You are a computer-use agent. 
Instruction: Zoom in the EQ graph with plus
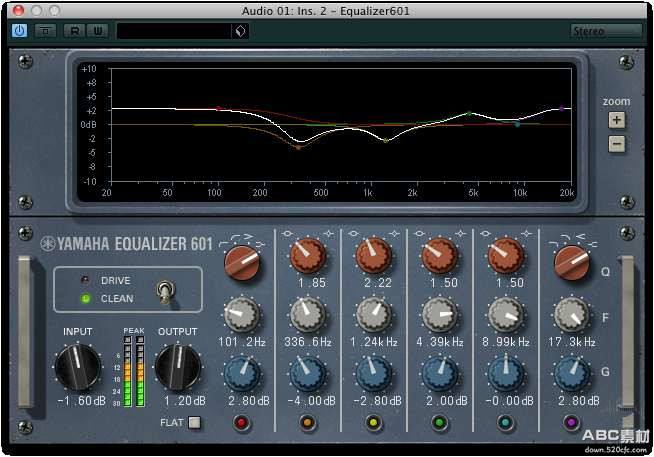[617, 120]
